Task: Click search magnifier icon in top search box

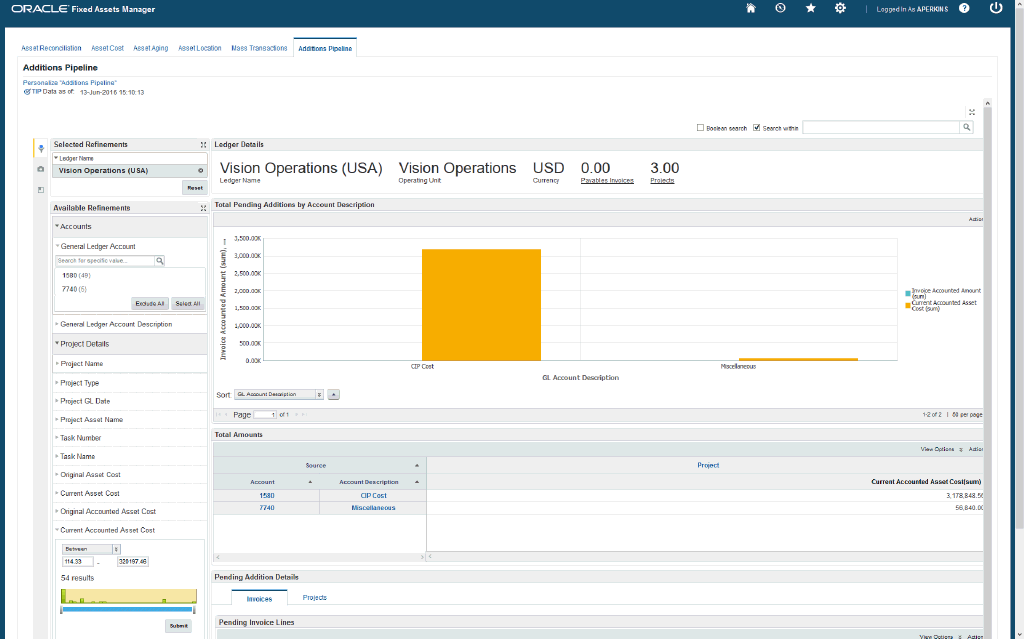Action: pyautogui.click(x=967, y=127)
